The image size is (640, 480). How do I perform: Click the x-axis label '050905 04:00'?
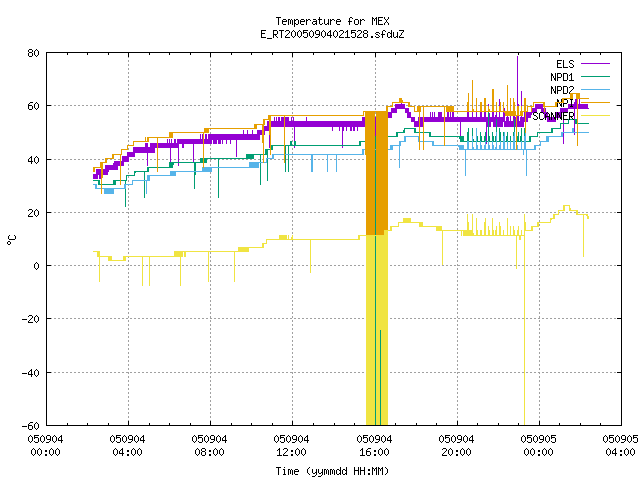pos(620,445)
